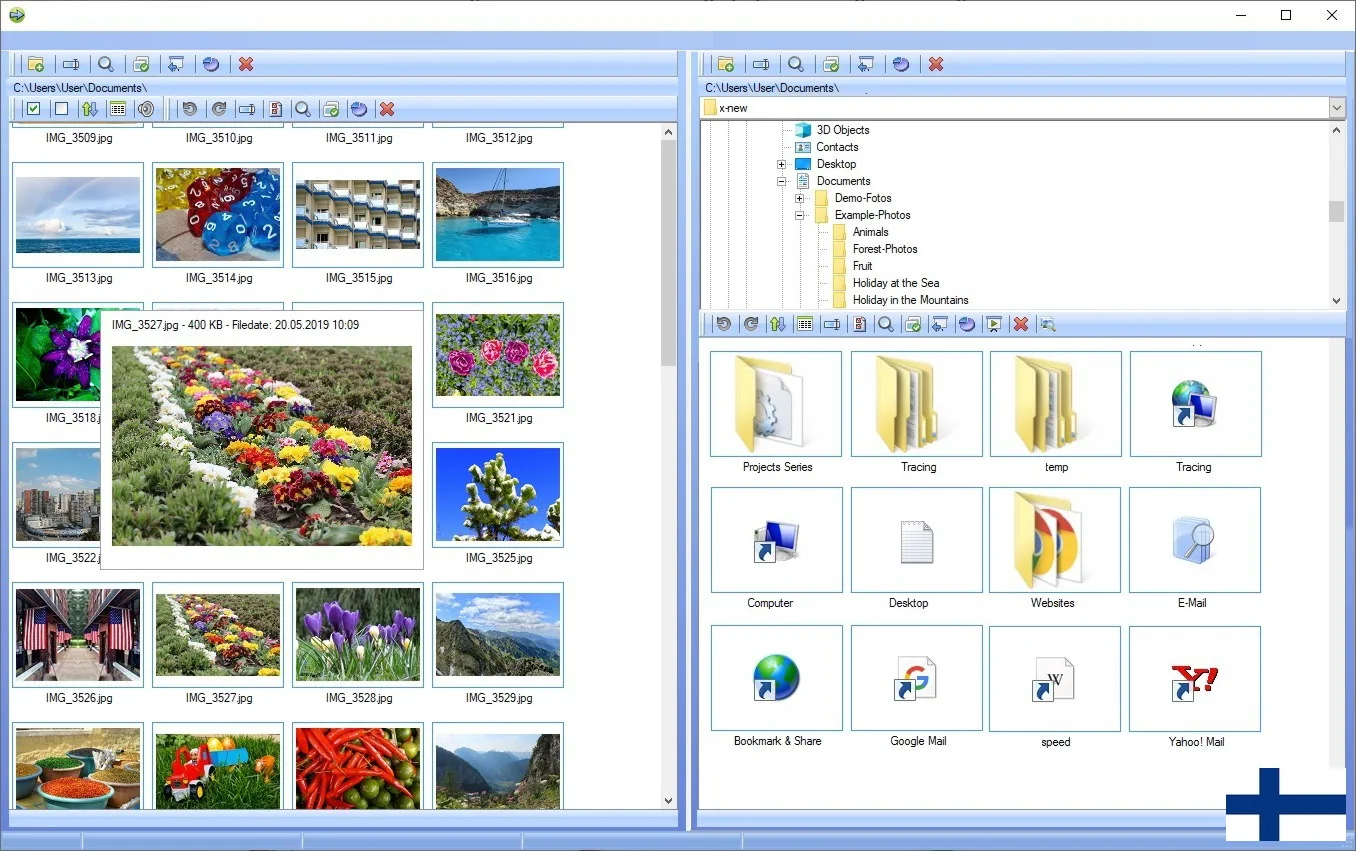Collapse the Example-Photos tree node
1356x851 pixels.
point(800,215)
